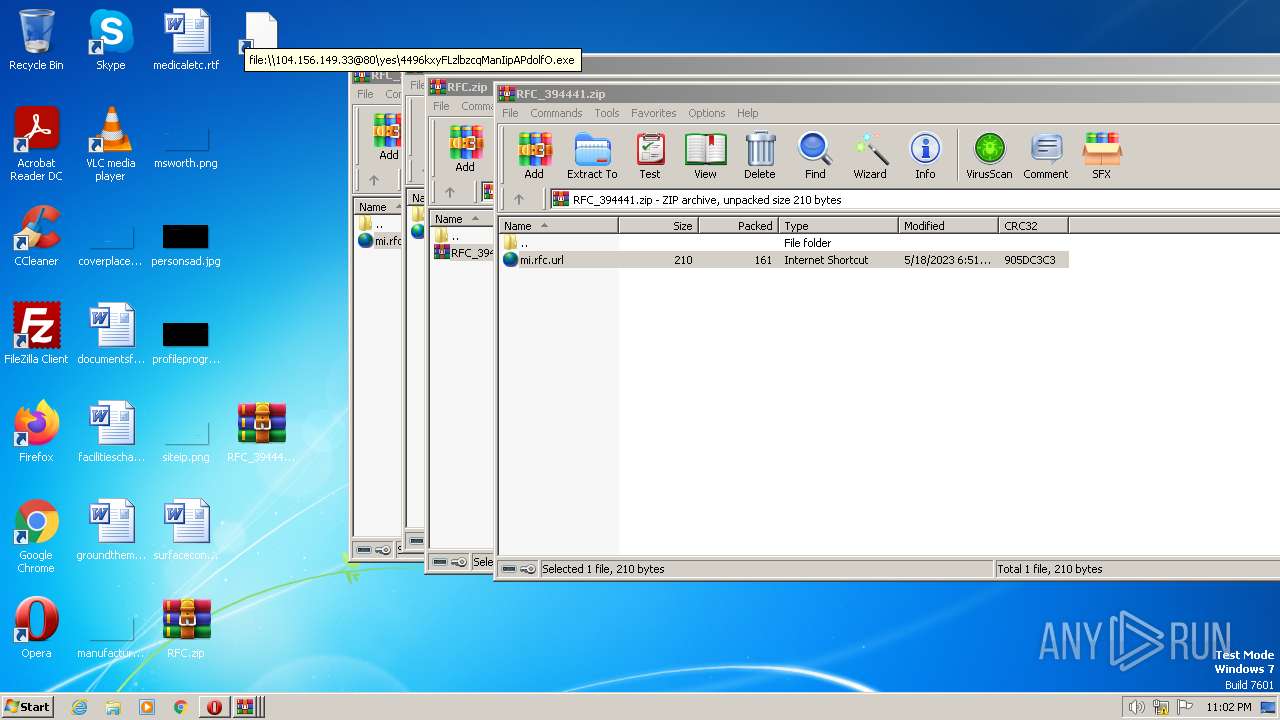The image size is (1280, 720).
Task: Sort by the Name column header
Action: click(x=558, y=226)
